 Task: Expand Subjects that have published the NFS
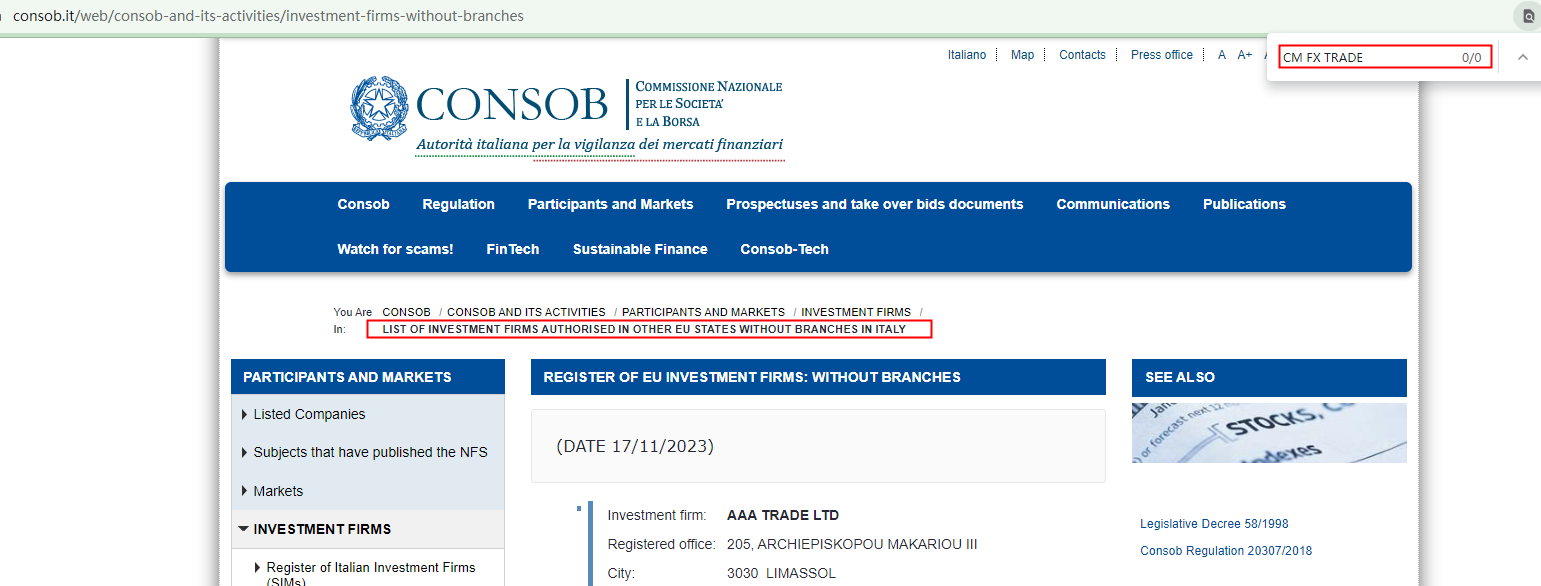pos(368,452)
